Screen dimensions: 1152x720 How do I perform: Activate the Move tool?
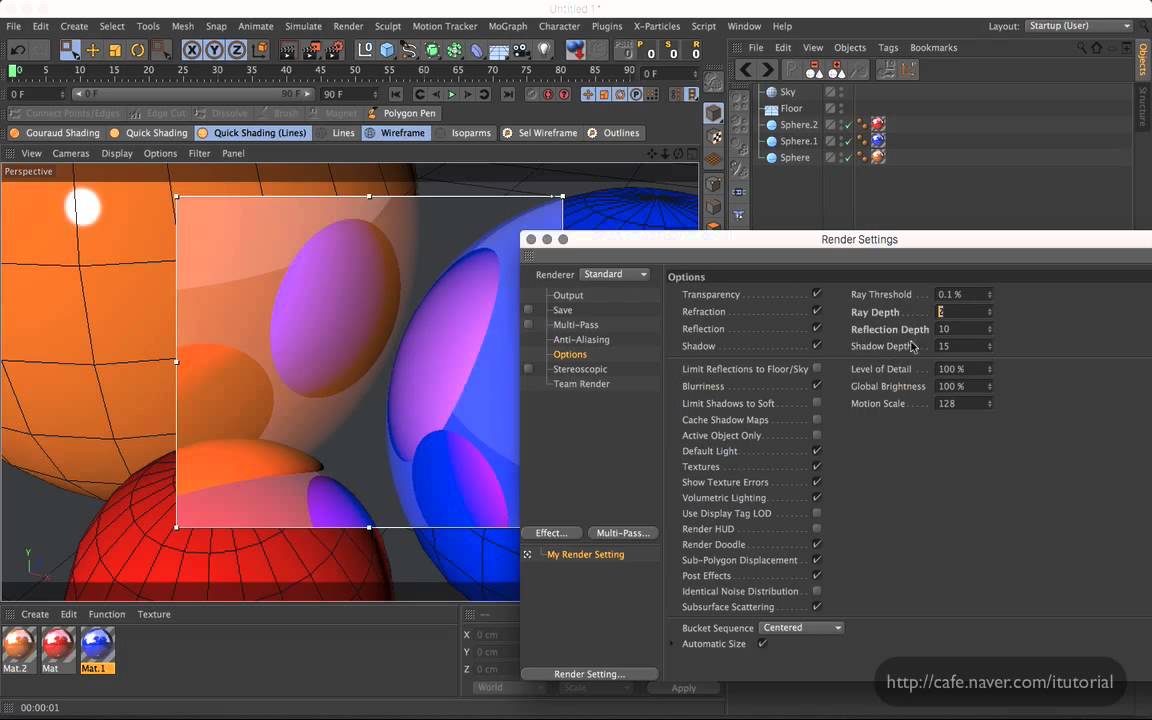tap(93, 50)
